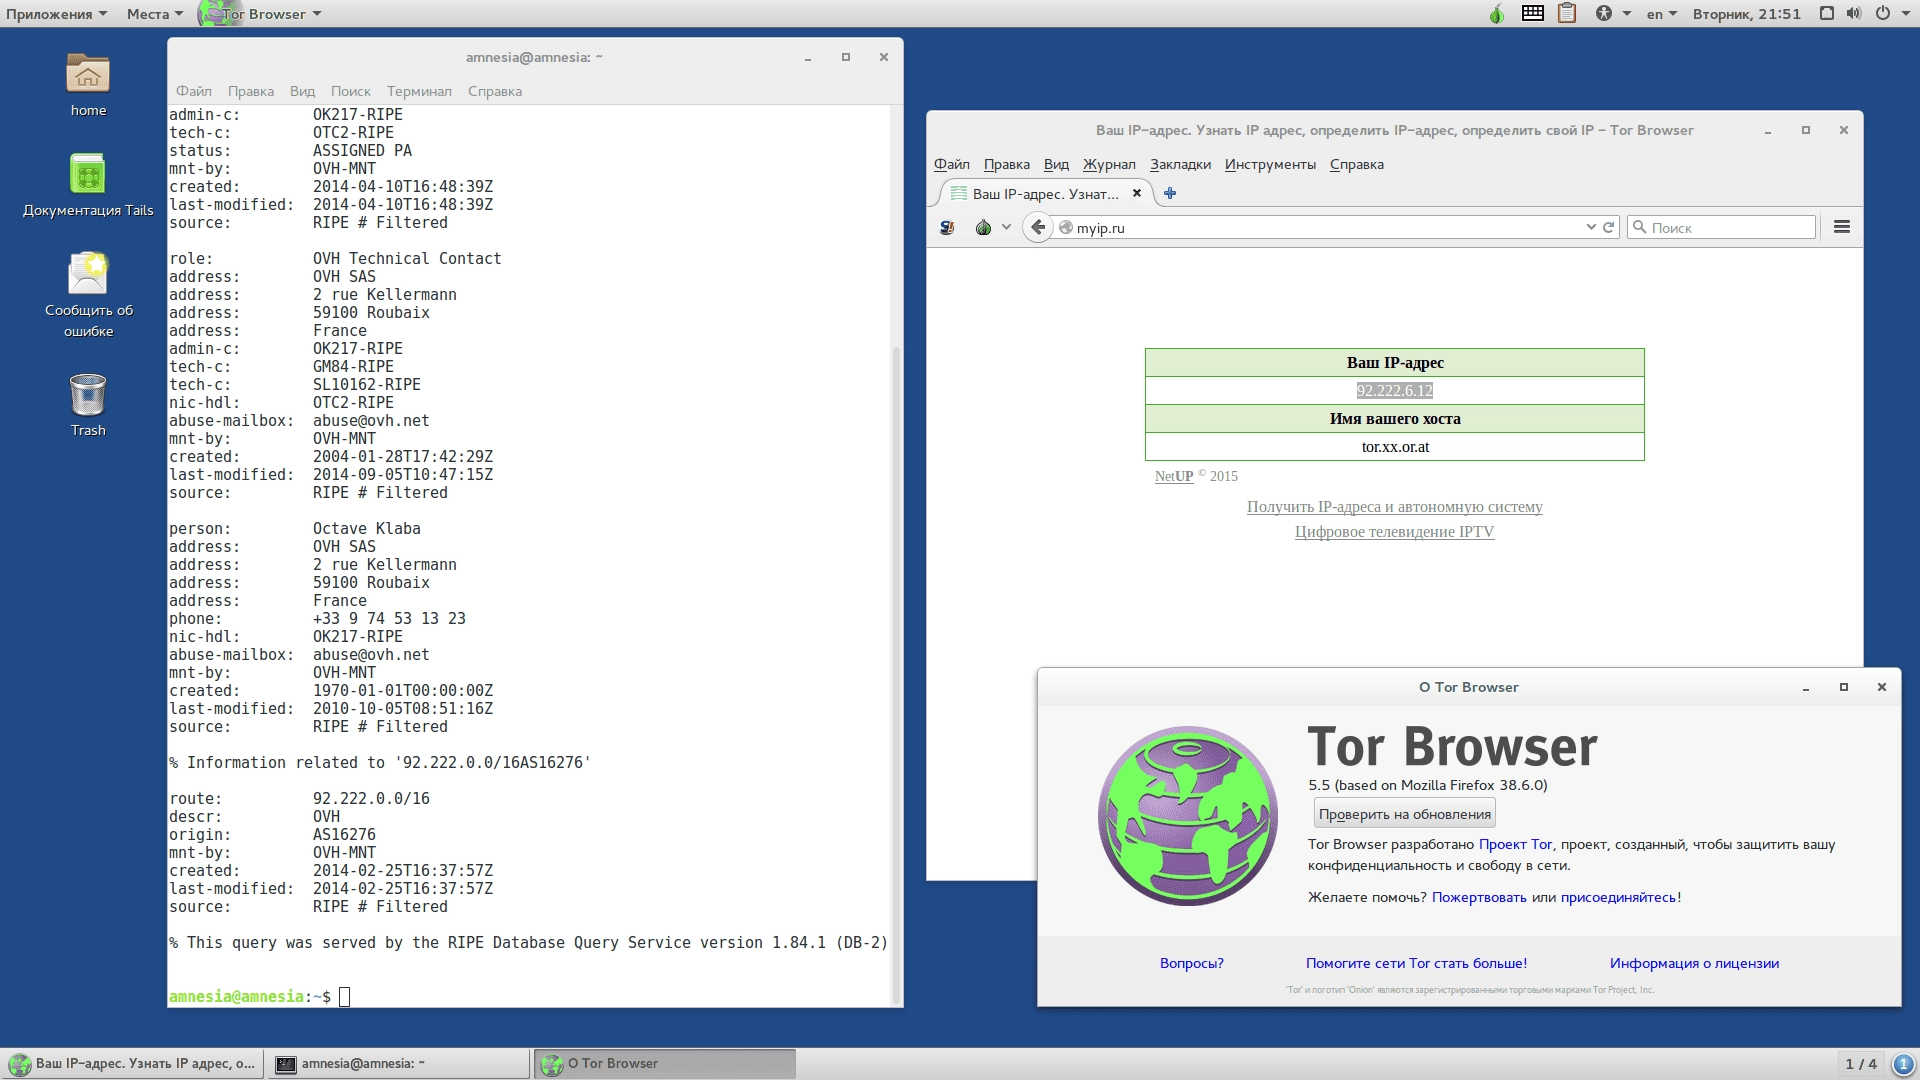Click origin value AS16276 in terminal
1920x1080 pixels.
tap(344, 835)
